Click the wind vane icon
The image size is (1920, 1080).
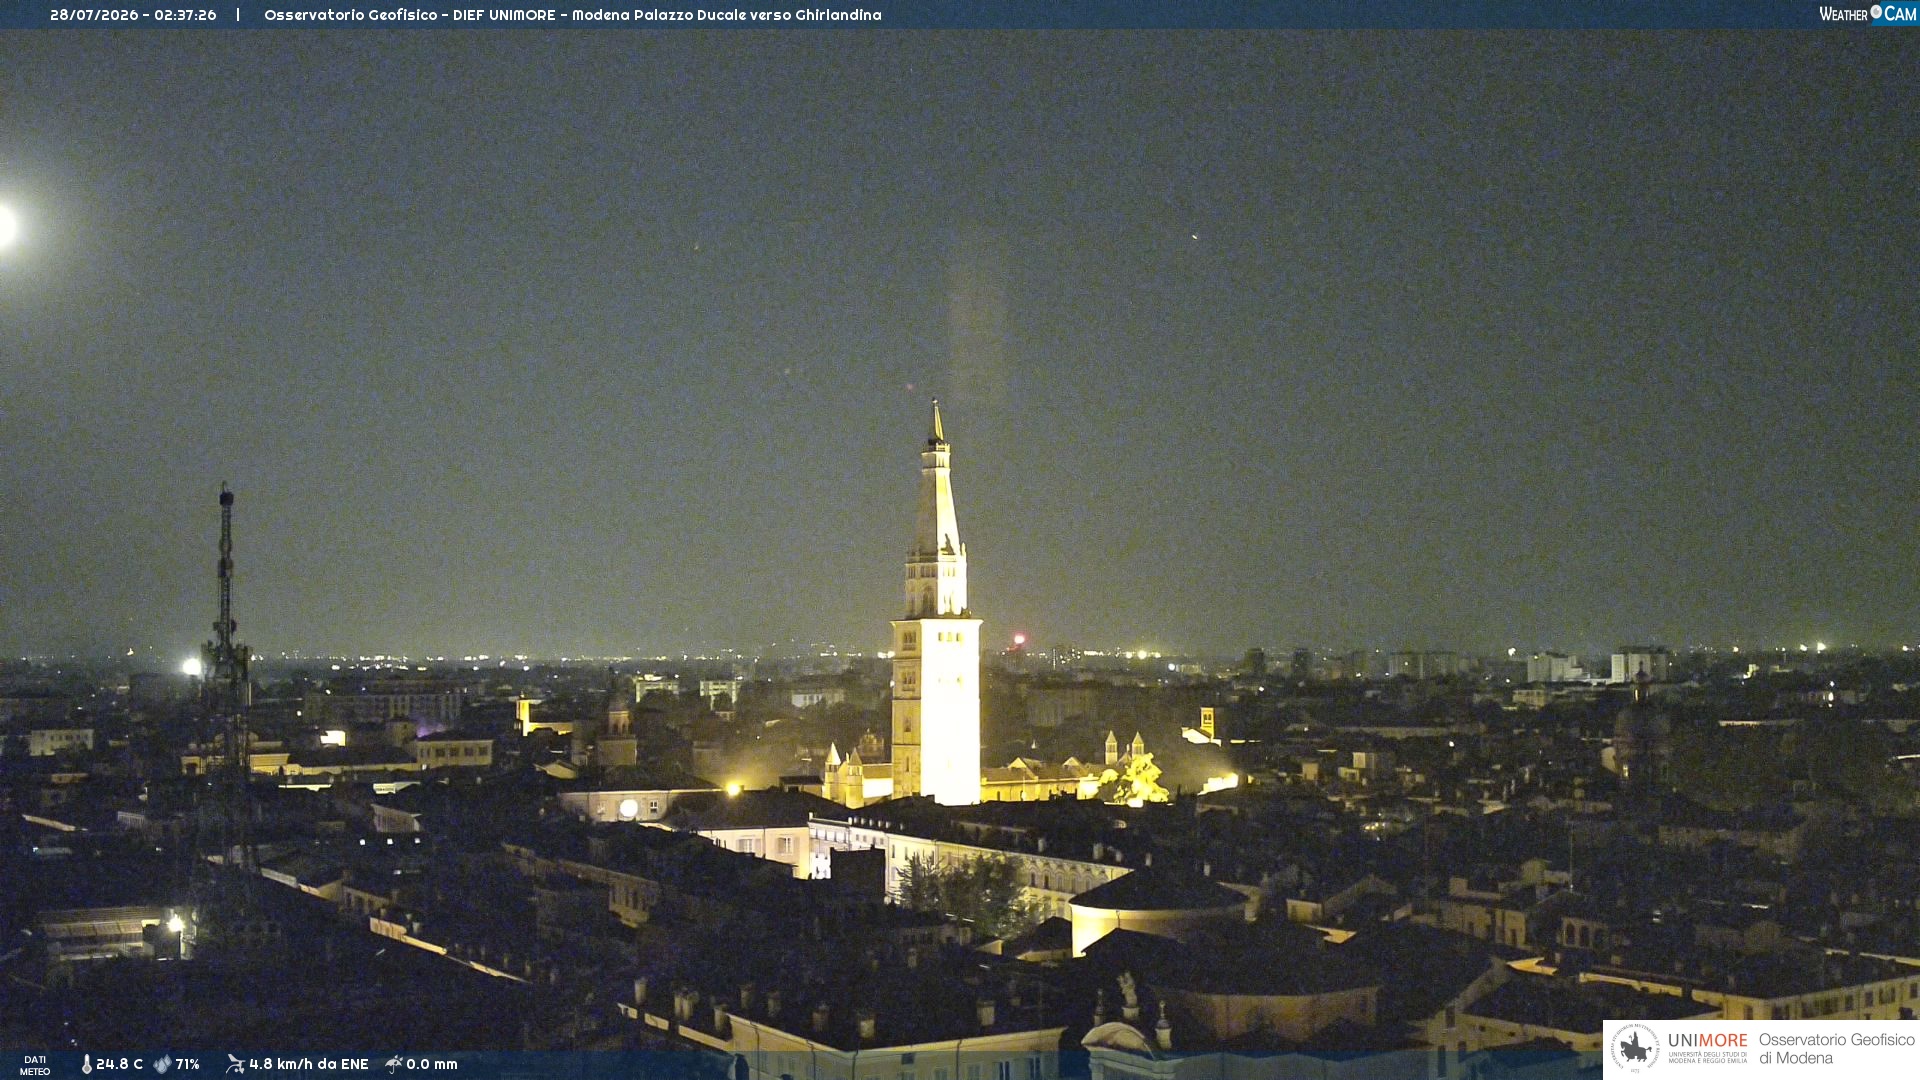point(235,1064)
